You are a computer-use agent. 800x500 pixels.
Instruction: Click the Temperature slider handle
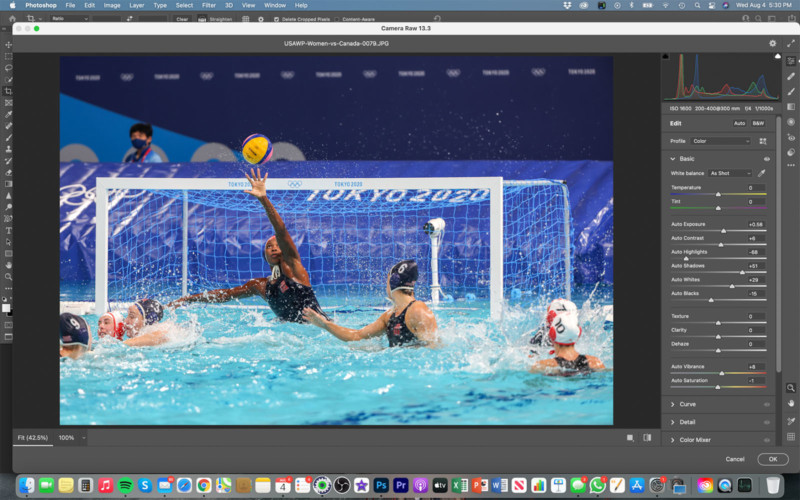(x=718, y=194)
